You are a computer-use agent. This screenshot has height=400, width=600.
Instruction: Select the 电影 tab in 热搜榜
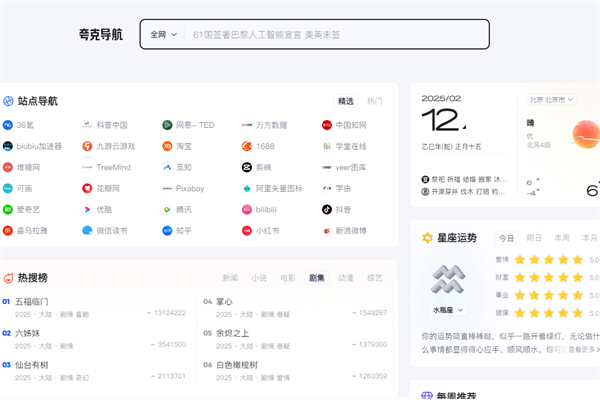(288, 277)
